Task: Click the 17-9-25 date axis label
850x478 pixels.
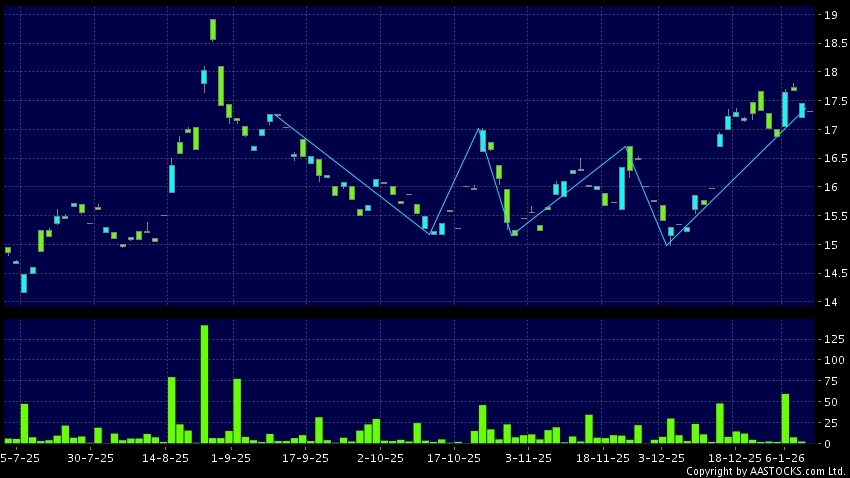Action: point(306,457)
